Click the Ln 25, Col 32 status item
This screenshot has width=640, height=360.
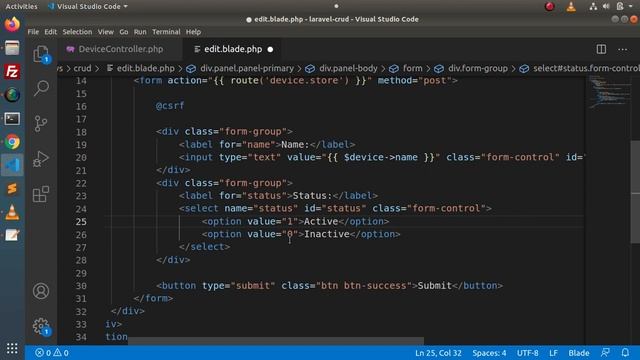pos(438,353)
